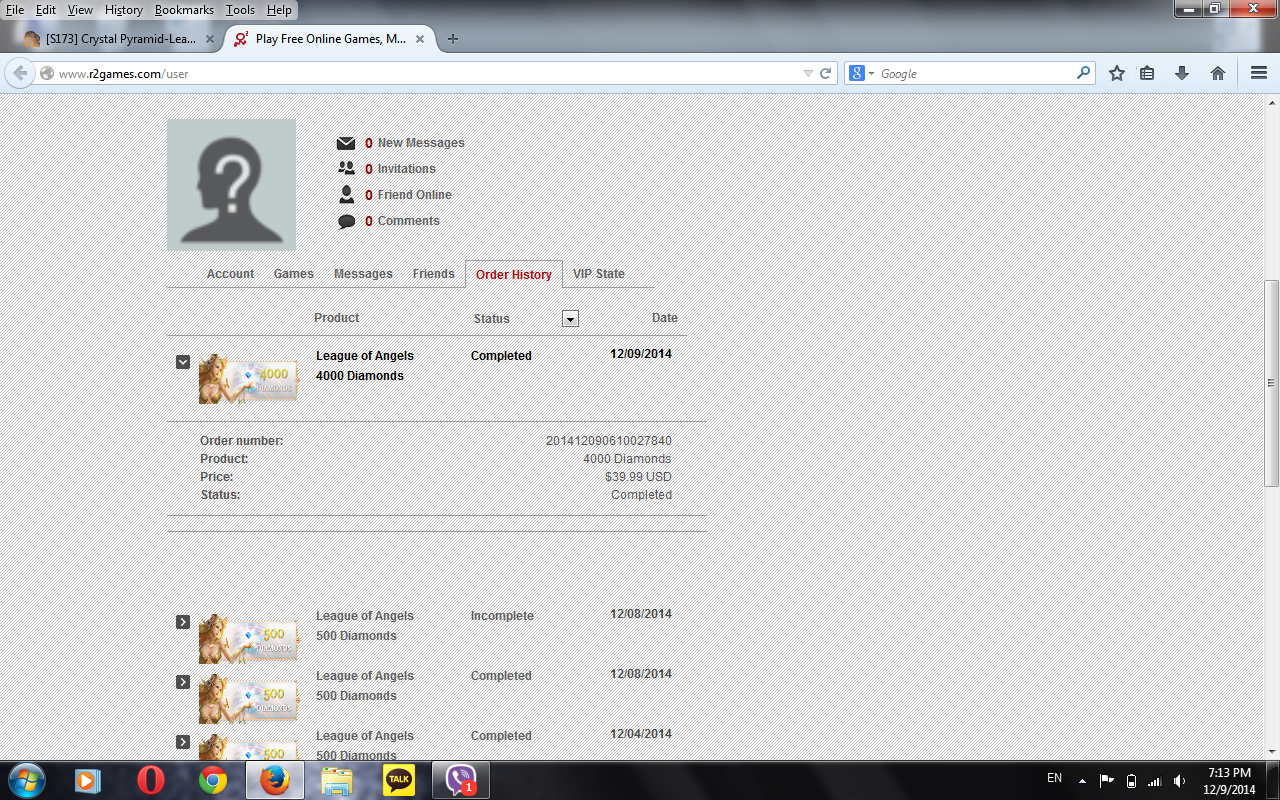The width and height of the screenshot is (1280, 800).
Task: Click the Invitations link
Action: 406,169
